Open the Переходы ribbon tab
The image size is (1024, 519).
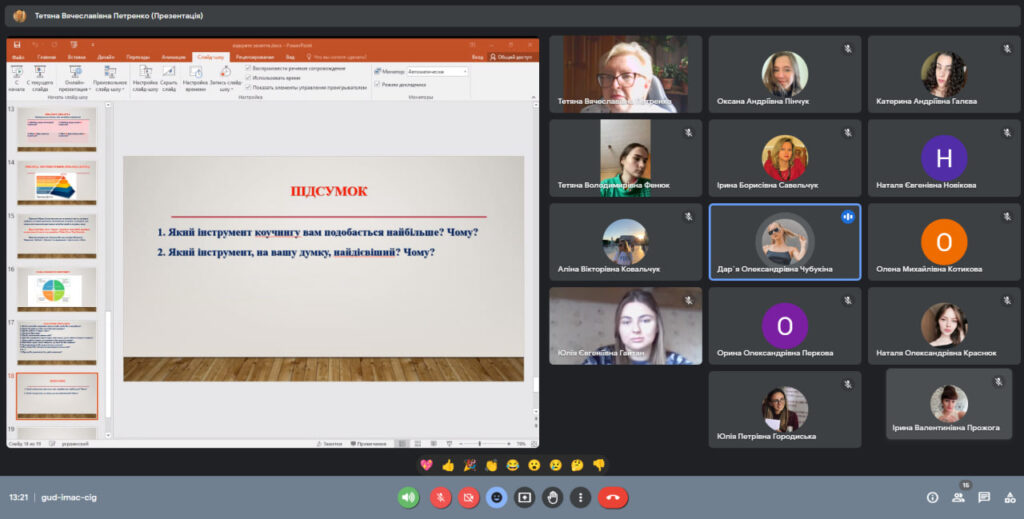click(138, 57)
